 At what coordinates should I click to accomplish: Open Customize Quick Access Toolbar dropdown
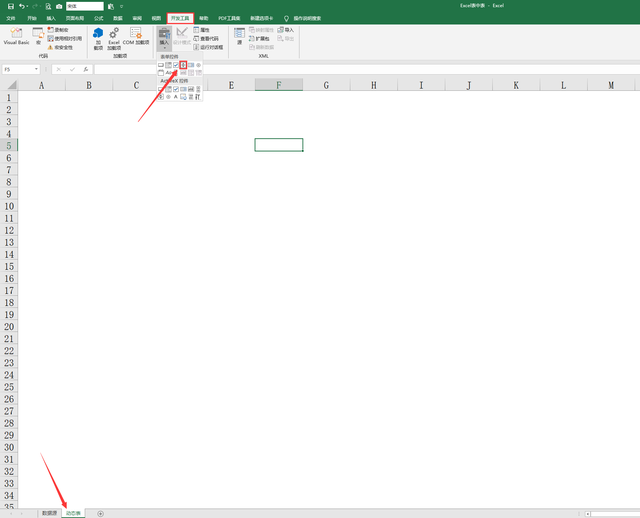coord(122,6)
